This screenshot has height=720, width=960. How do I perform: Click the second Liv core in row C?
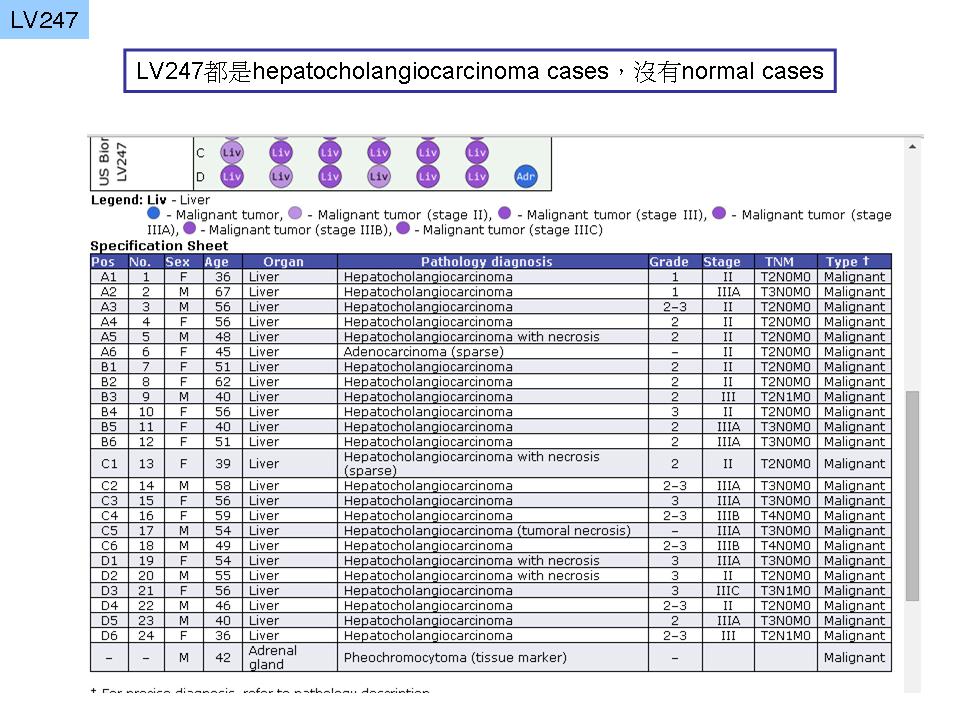point(280,152)
